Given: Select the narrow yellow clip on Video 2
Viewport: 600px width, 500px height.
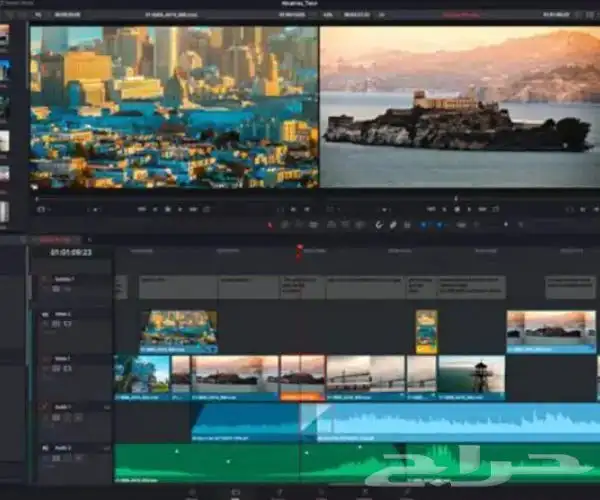Looking at the screenshot, I should tap(426, 332).
